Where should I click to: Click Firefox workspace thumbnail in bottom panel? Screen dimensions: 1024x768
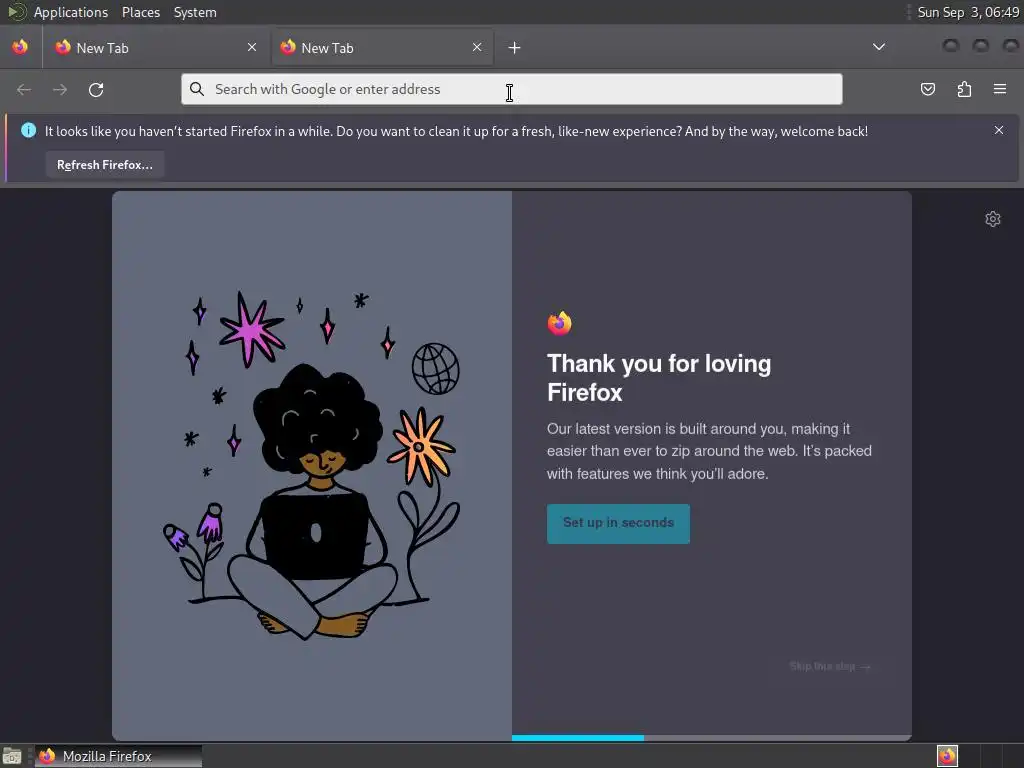click(x=947, y=756)
